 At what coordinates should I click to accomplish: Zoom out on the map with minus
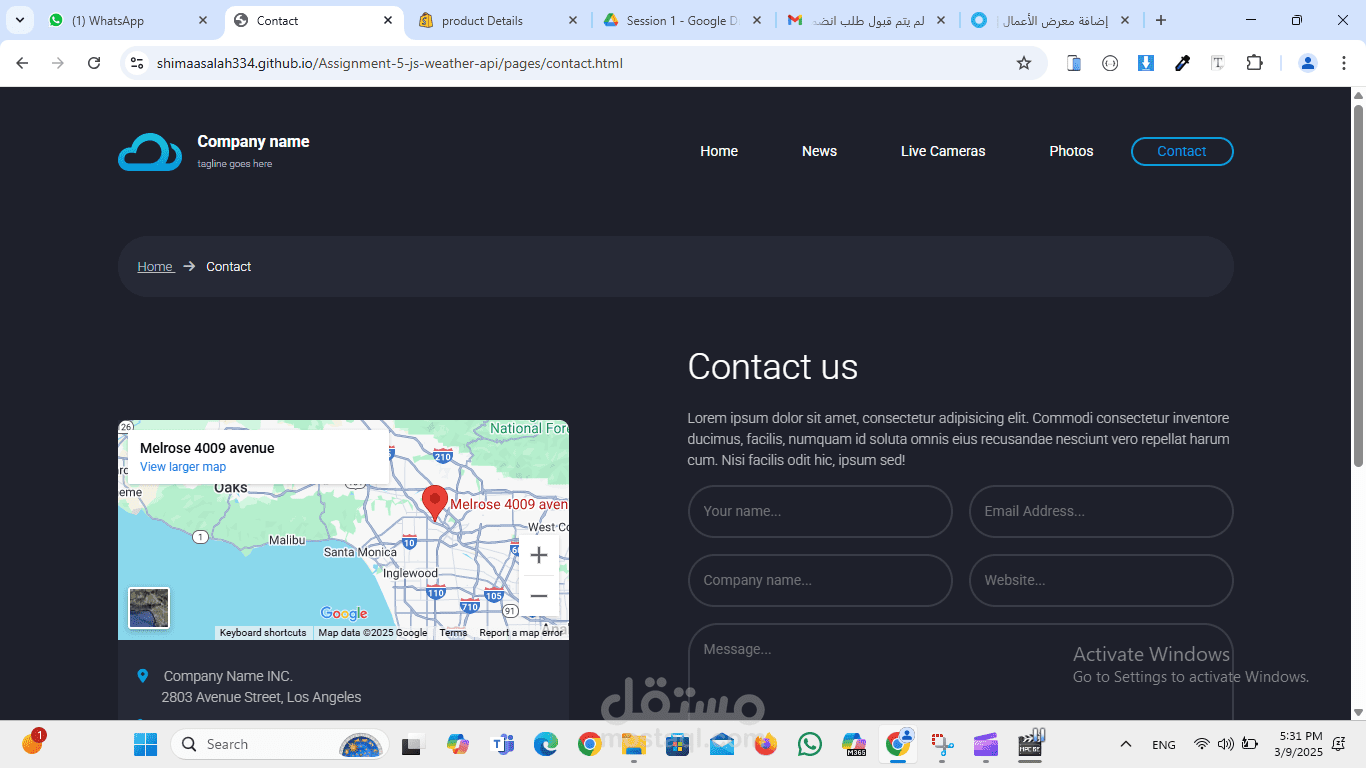pyautogui.click(x=539, y=596)
